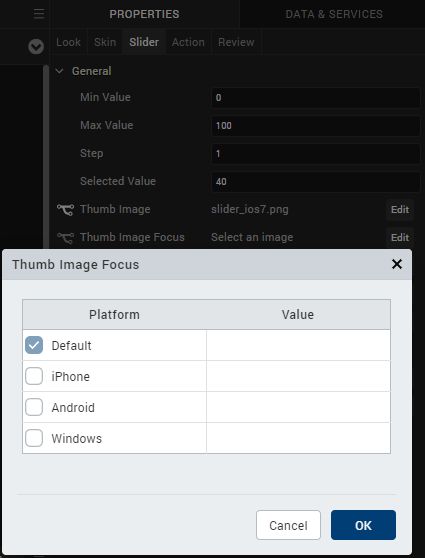Tick the Android platform checkbox
This screenshot has width=425, height=558.
click(34, 407)
